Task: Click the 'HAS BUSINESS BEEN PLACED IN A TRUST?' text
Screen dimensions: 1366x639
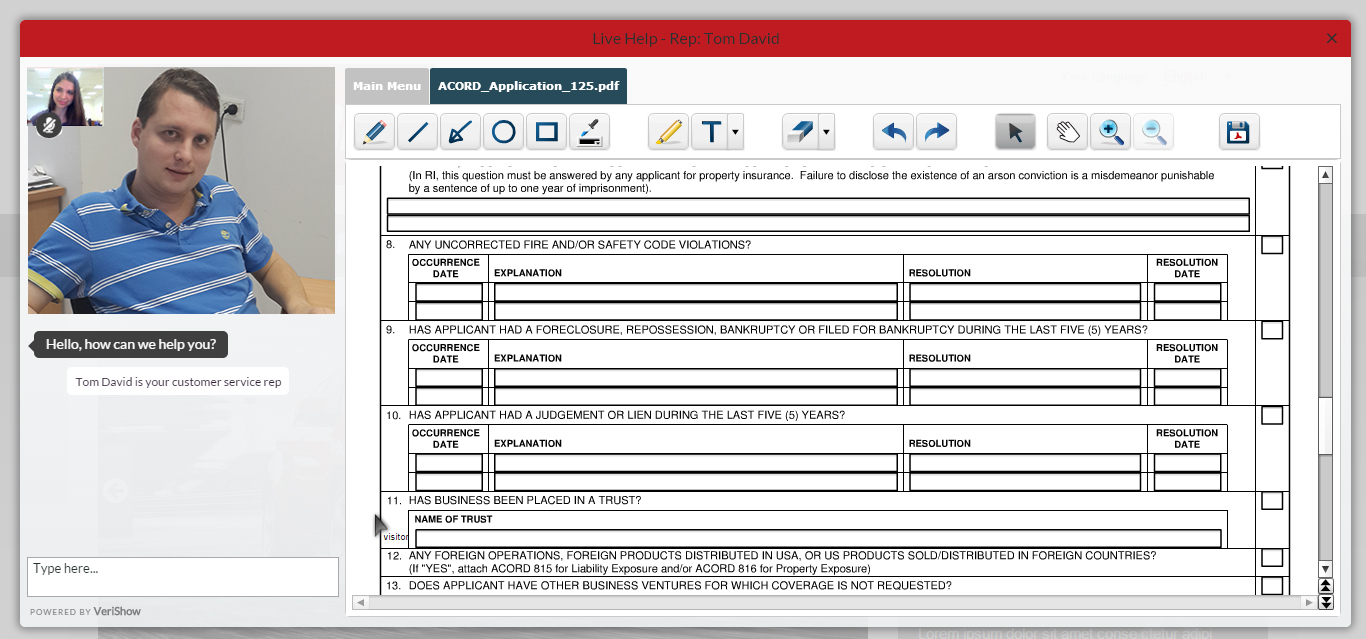Action: pyautogui.click(x=525, y=500)
